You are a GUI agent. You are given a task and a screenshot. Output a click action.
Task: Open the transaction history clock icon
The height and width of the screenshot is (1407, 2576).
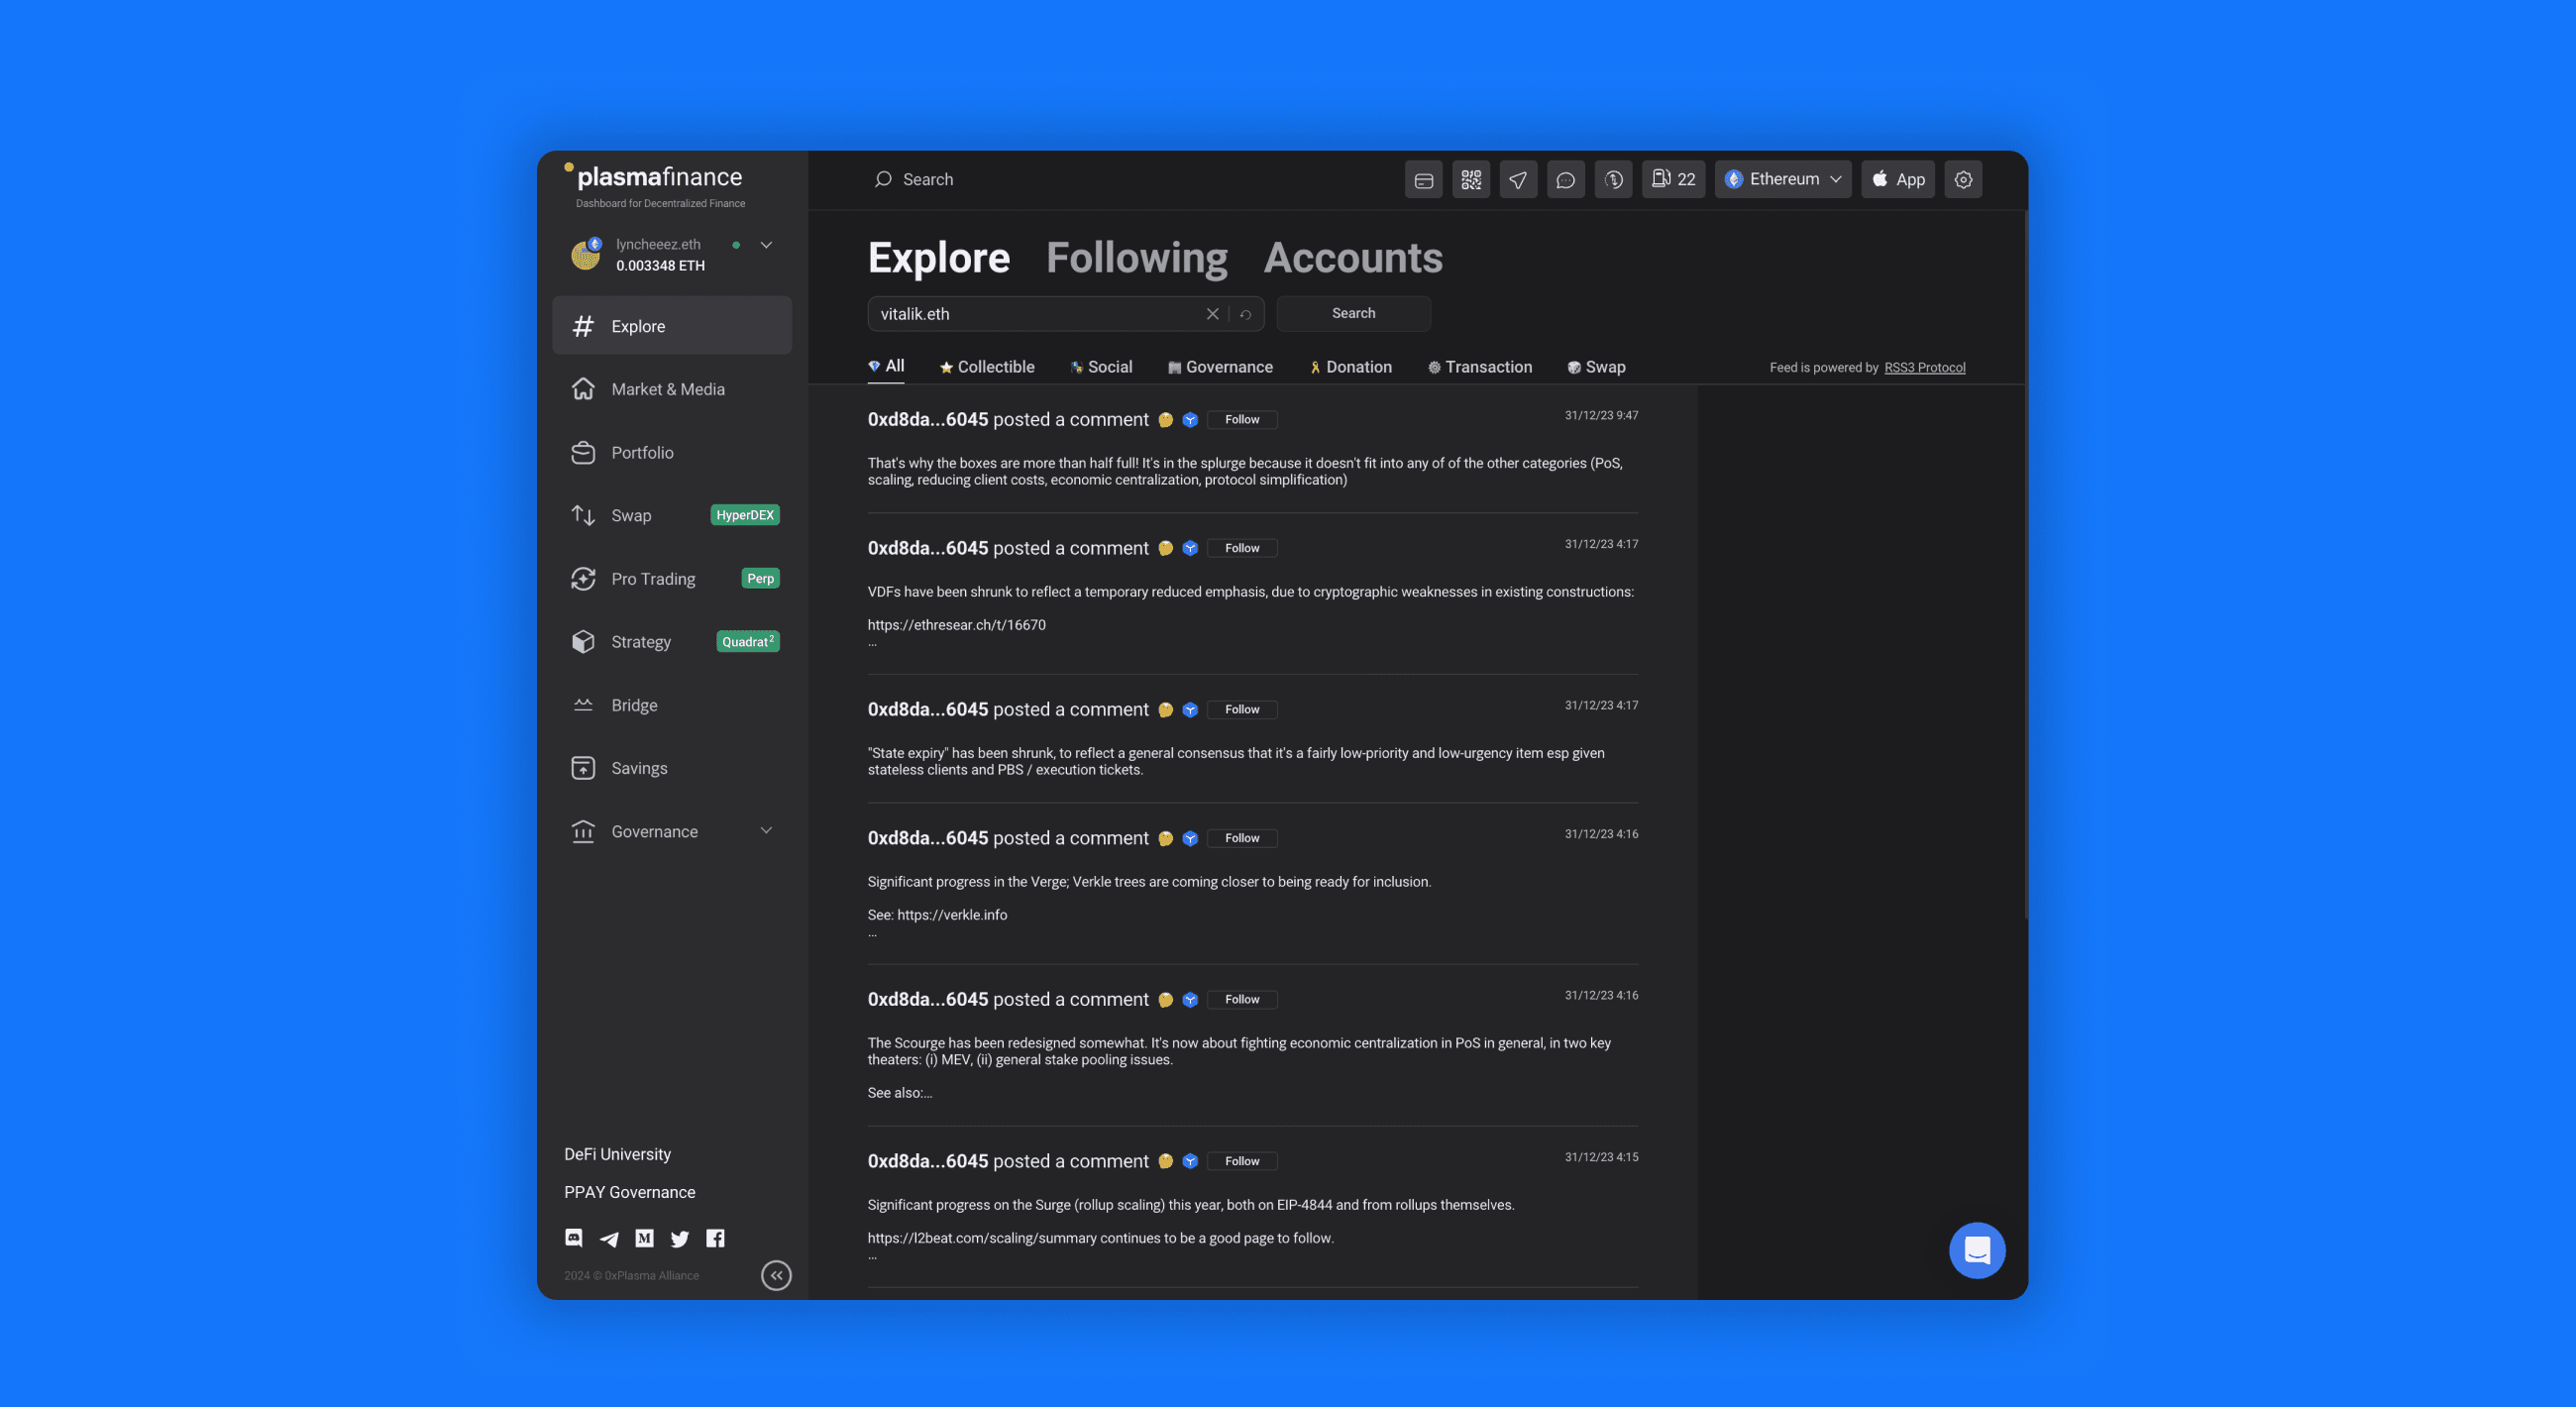(1613, 180)
